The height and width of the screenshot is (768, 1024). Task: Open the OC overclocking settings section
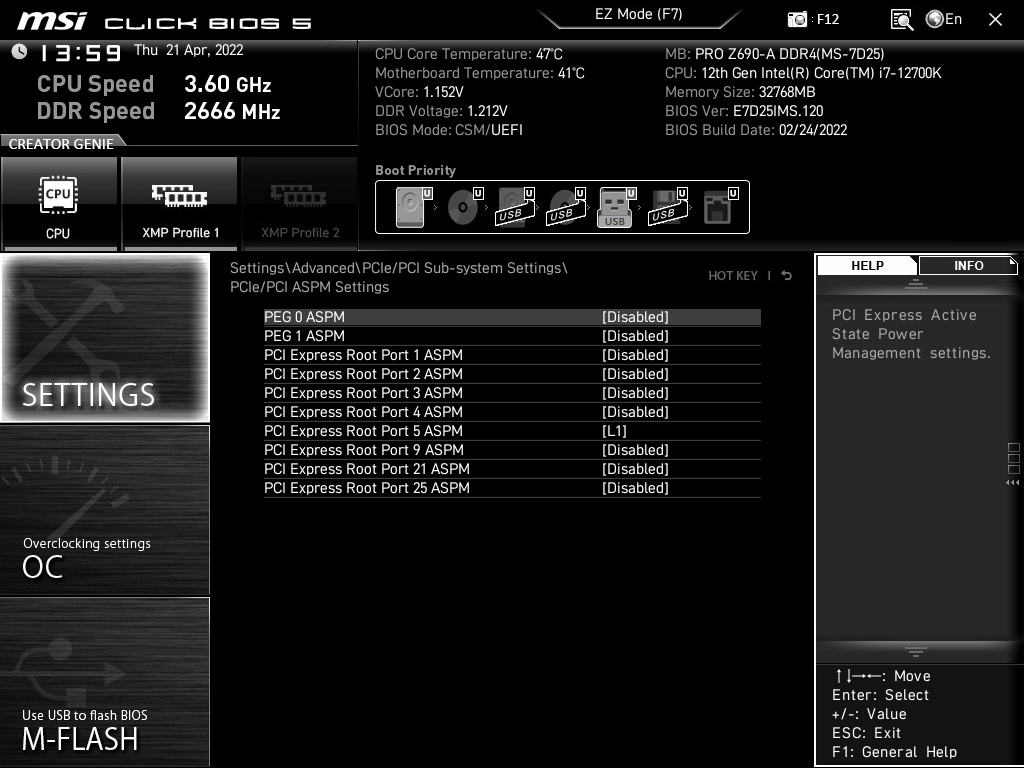tap(105, 510)
